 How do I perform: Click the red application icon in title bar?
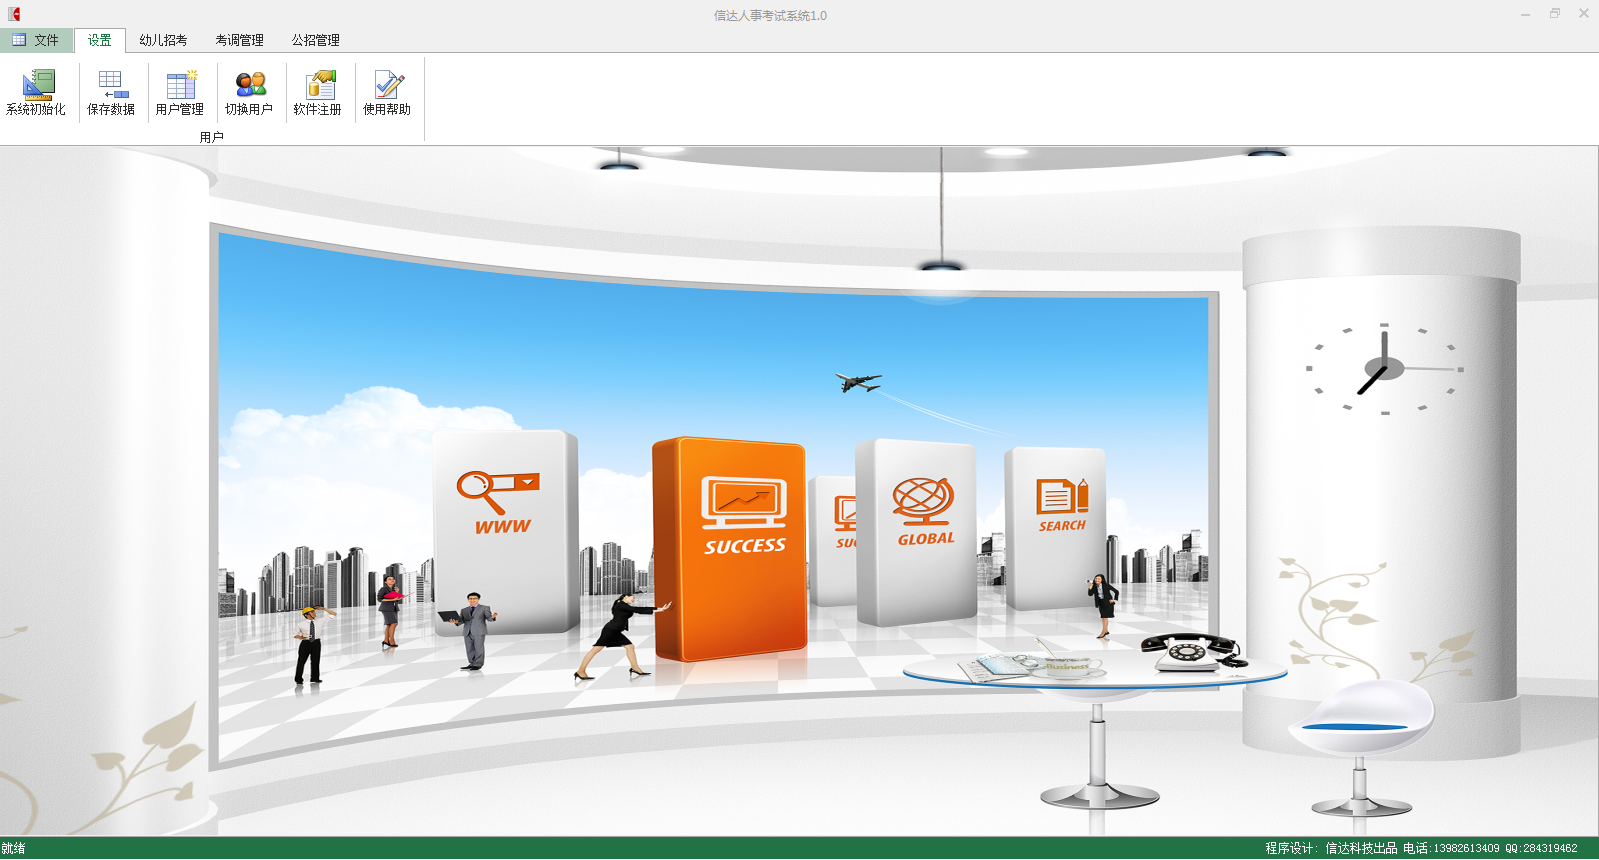14,14
